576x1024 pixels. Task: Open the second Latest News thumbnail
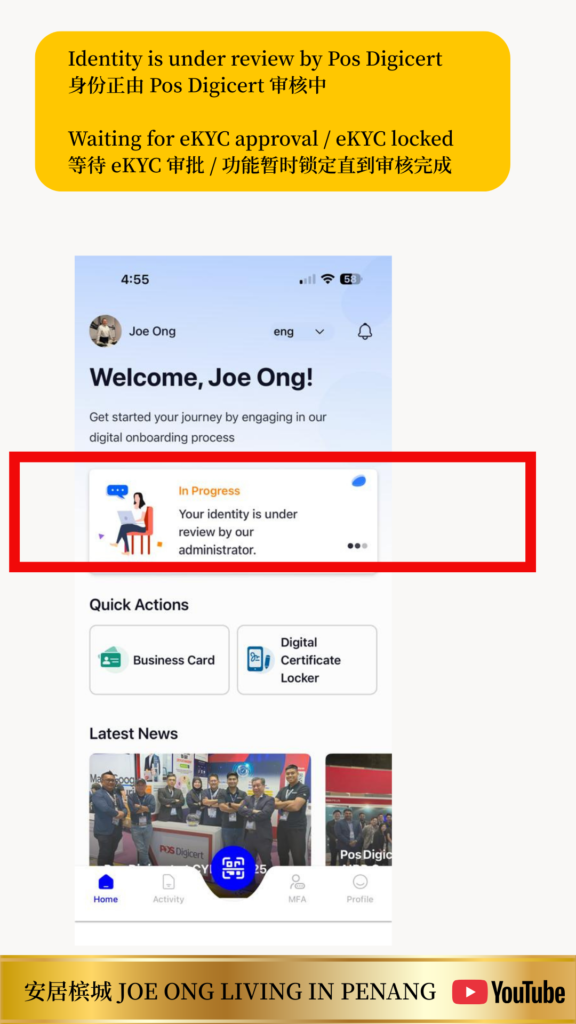click(359, 810)
